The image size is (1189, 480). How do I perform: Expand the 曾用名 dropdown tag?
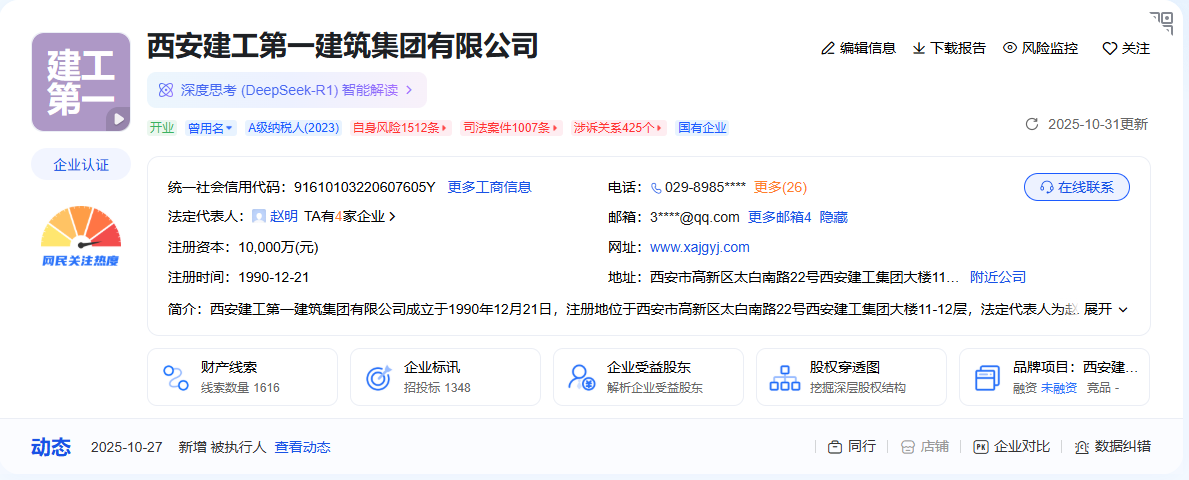coord(210,128)
